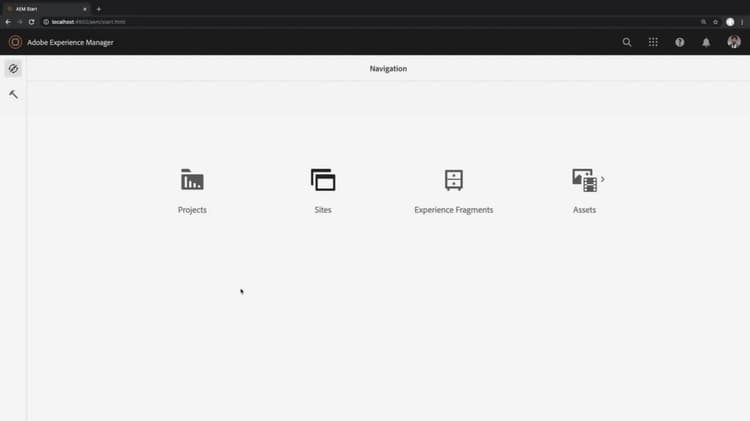Click the Adobe Experience Manager logo
The width and height of the screenshot is (750, 421).
(x=15, y=42)
